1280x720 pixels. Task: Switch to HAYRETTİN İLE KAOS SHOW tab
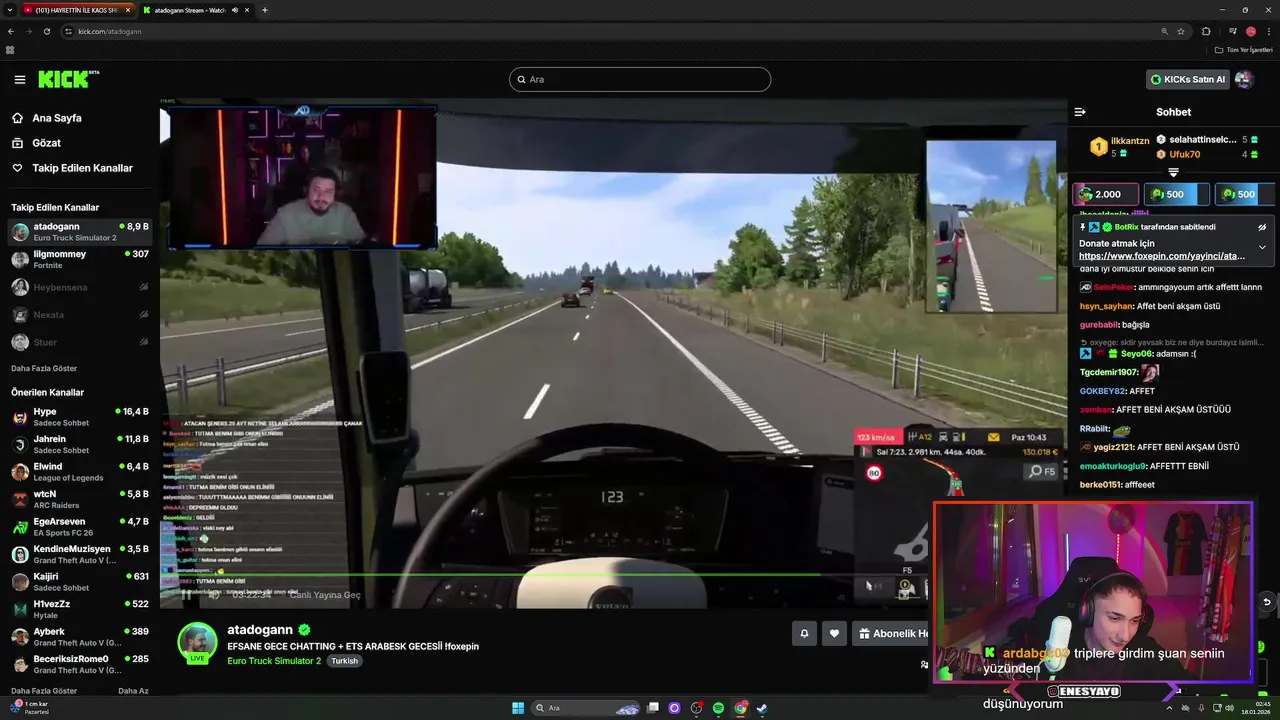76,10
